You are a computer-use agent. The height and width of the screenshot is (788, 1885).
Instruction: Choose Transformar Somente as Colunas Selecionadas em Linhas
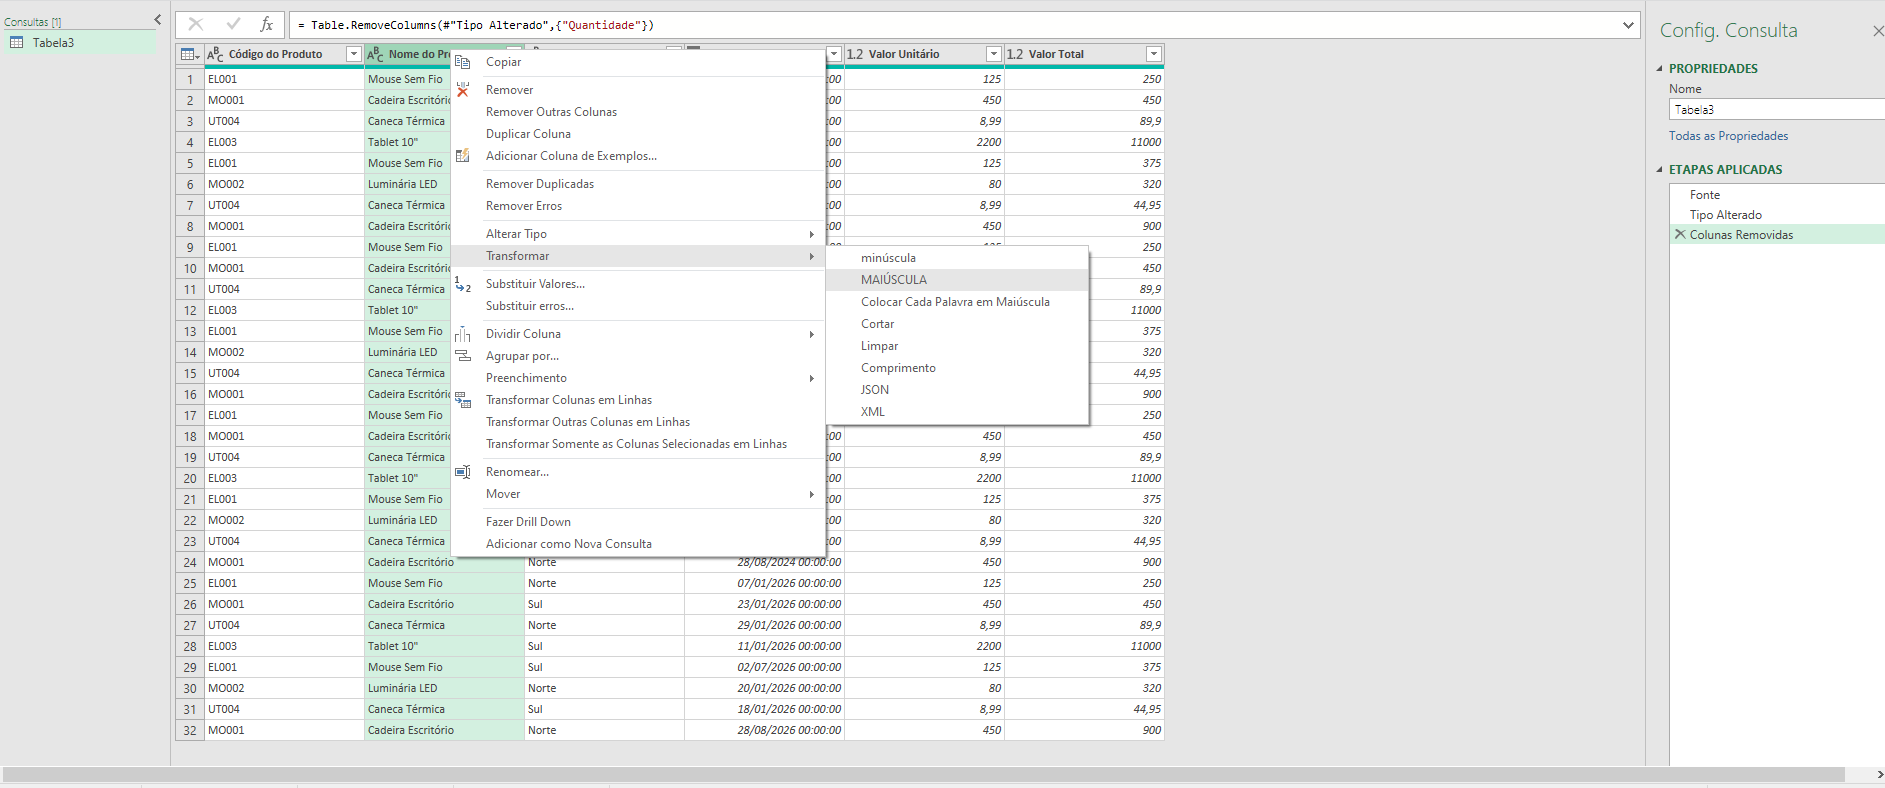(638, 444)
